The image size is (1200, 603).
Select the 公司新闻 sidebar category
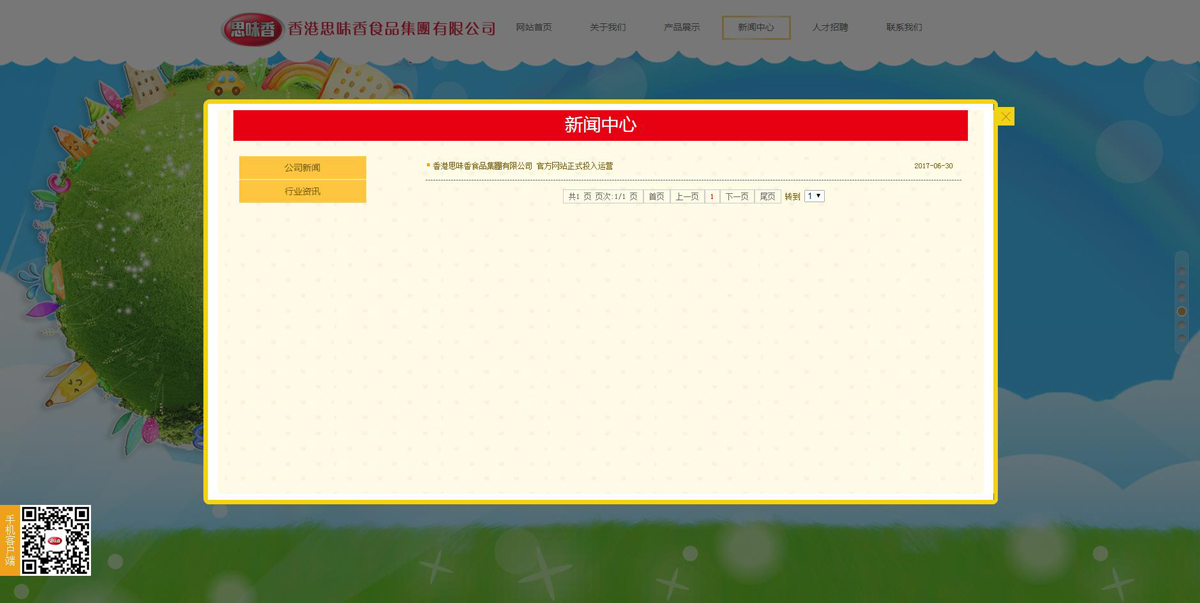pos(302,168)
